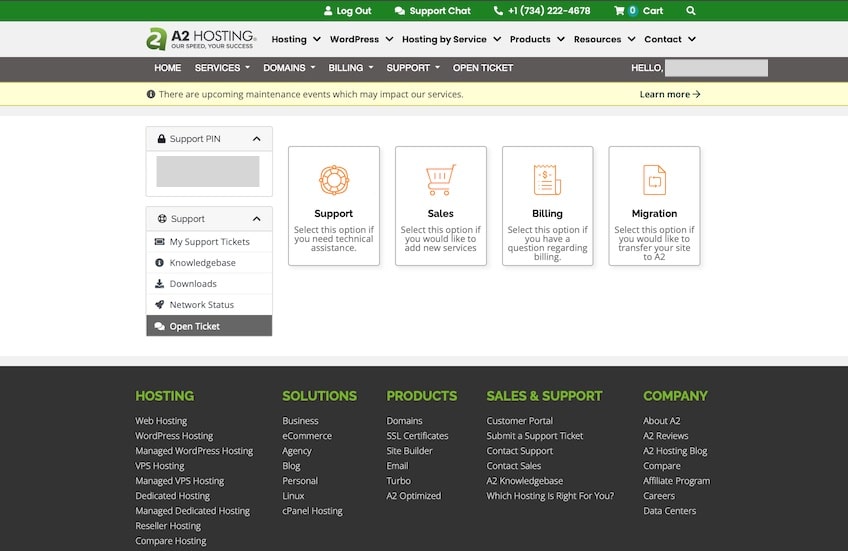Open Site Builder footer link

click(409, 450)
